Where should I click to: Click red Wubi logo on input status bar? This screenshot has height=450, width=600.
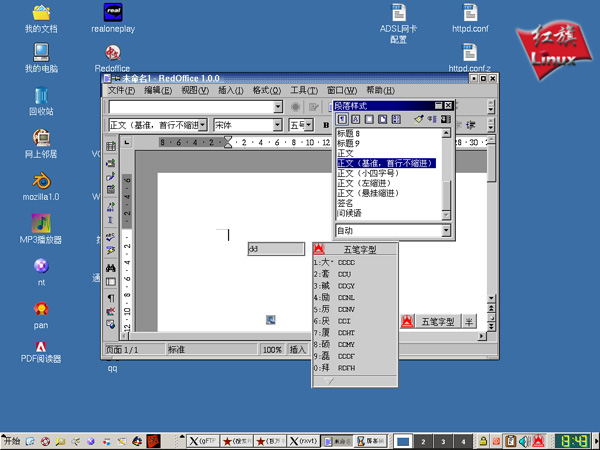tap(407, 321)
